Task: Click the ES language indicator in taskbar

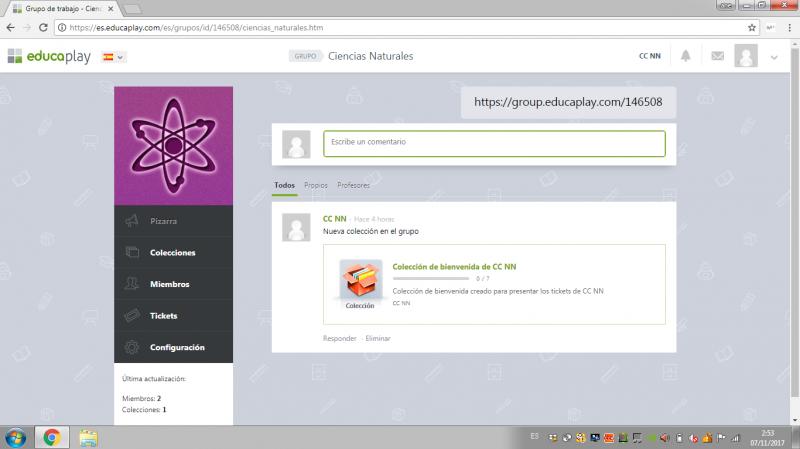Action: pos(534,436)
